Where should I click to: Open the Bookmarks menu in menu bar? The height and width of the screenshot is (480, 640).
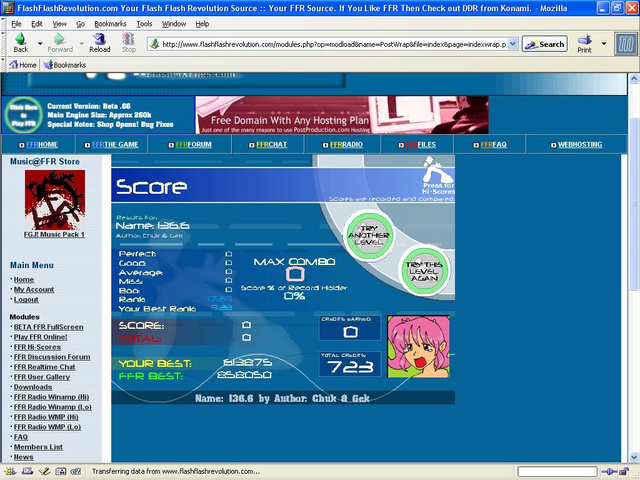pos(110,24)
